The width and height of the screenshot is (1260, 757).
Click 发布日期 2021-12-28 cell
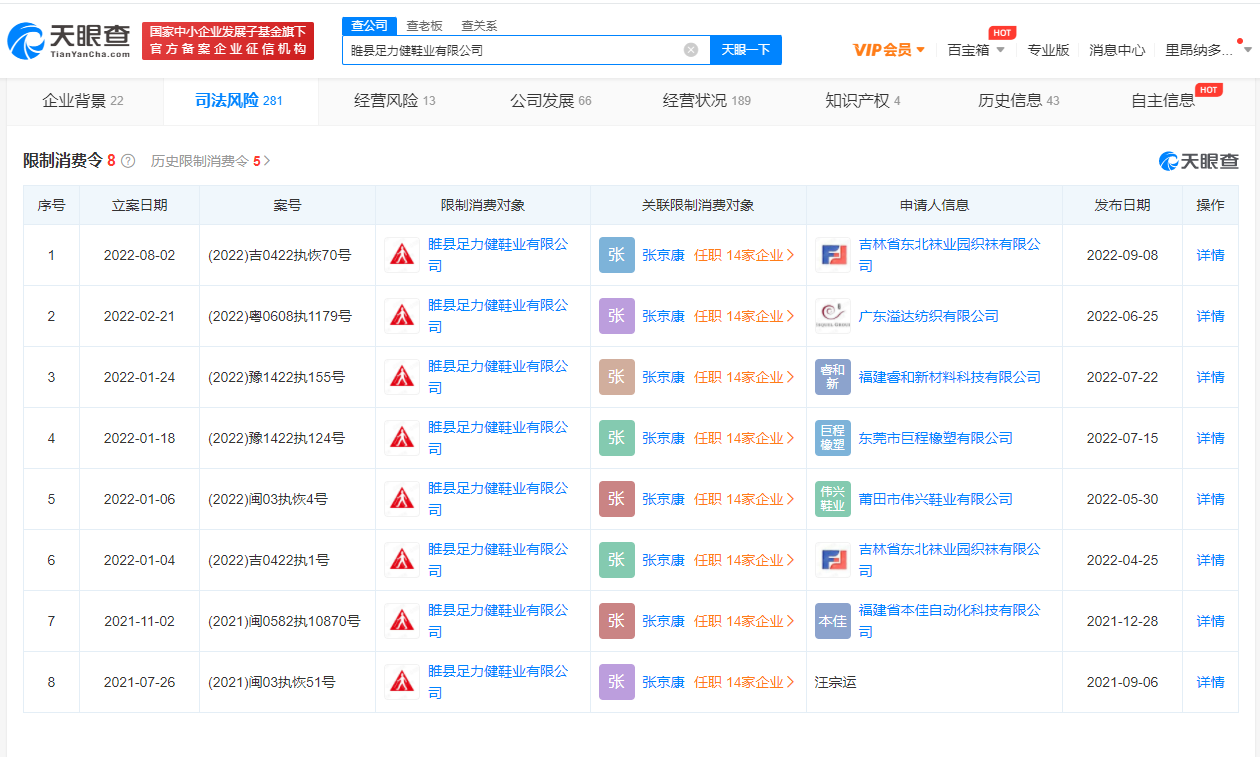click(x=1122, y=621)
